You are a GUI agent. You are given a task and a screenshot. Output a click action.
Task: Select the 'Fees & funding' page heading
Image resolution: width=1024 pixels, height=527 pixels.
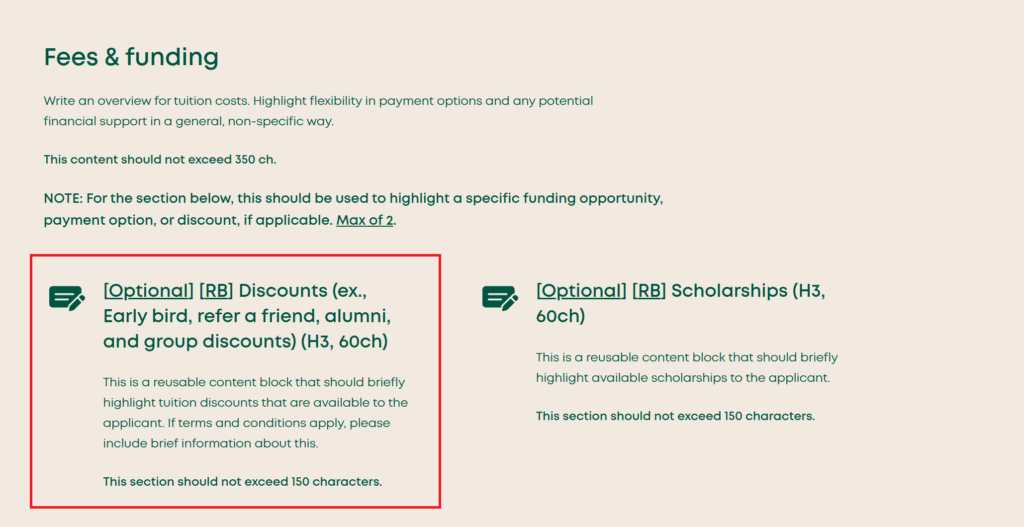click(131, 57)
